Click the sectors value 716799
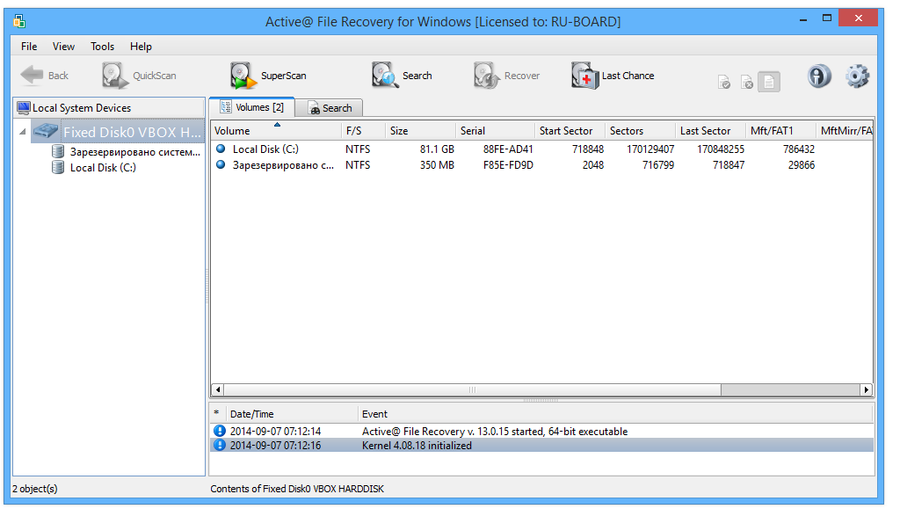 (x=658, y=165)
